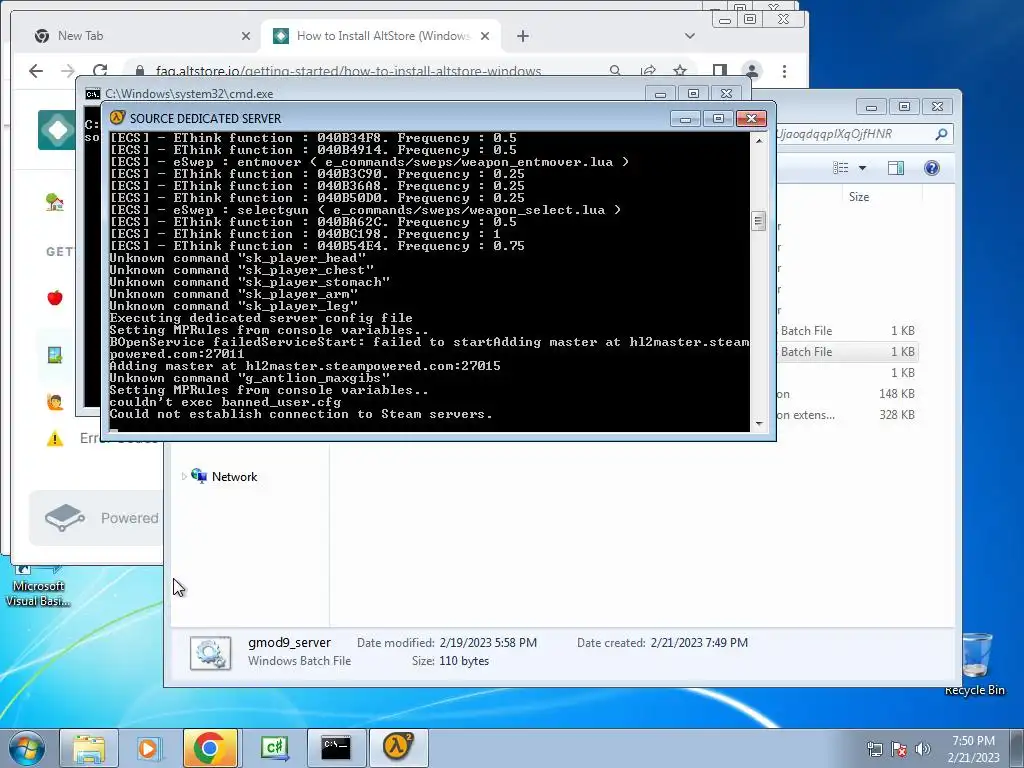Viewport: 1024px width, 768px height.
Task: Click the Explorer search box
Action: pyautogui.click(x=862, y=134)
